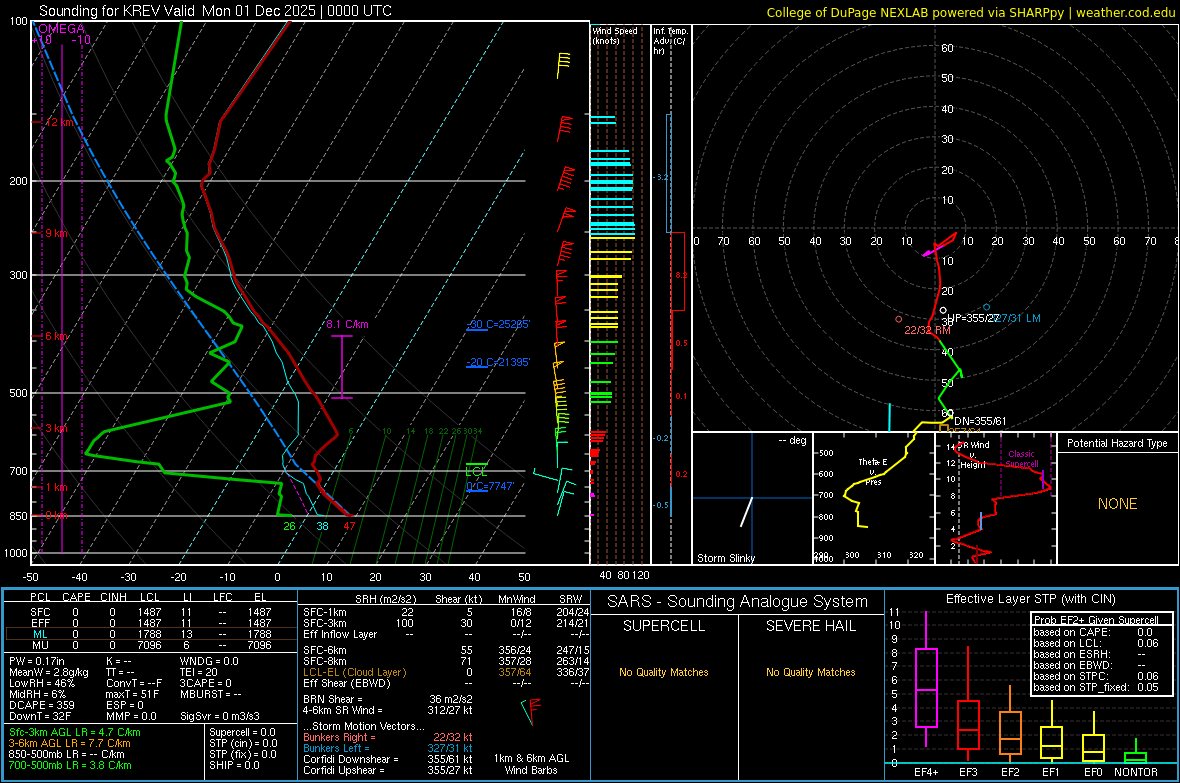
Task: Click the Corfidi Downshear = 355/61 kt entry
Action: (x=388, y=759)
